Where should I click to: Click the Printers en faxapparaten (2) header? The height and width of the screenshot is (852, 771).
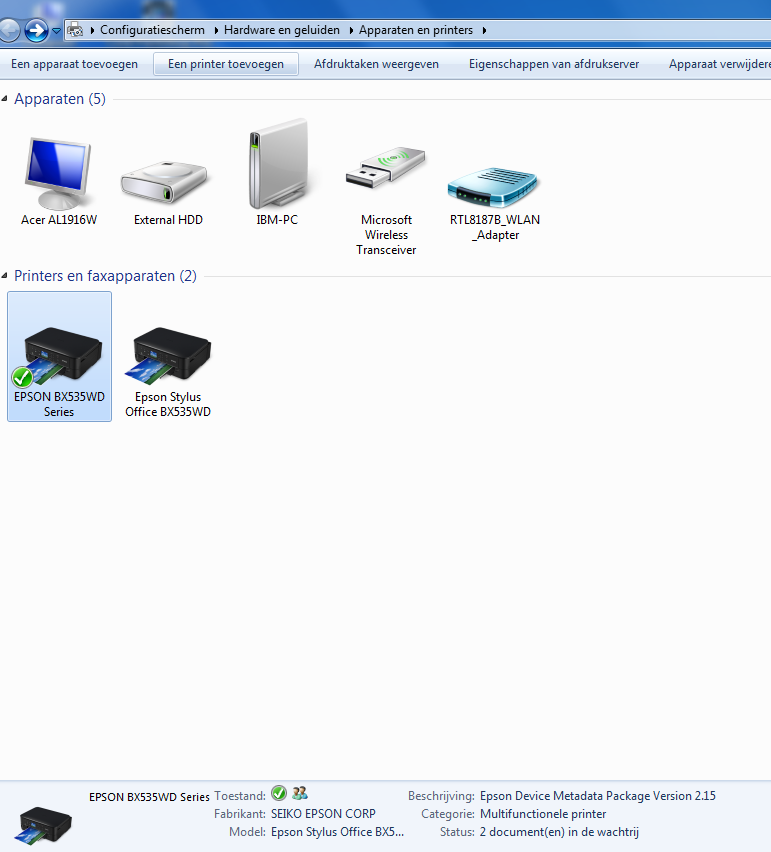[x=105, y=276]
